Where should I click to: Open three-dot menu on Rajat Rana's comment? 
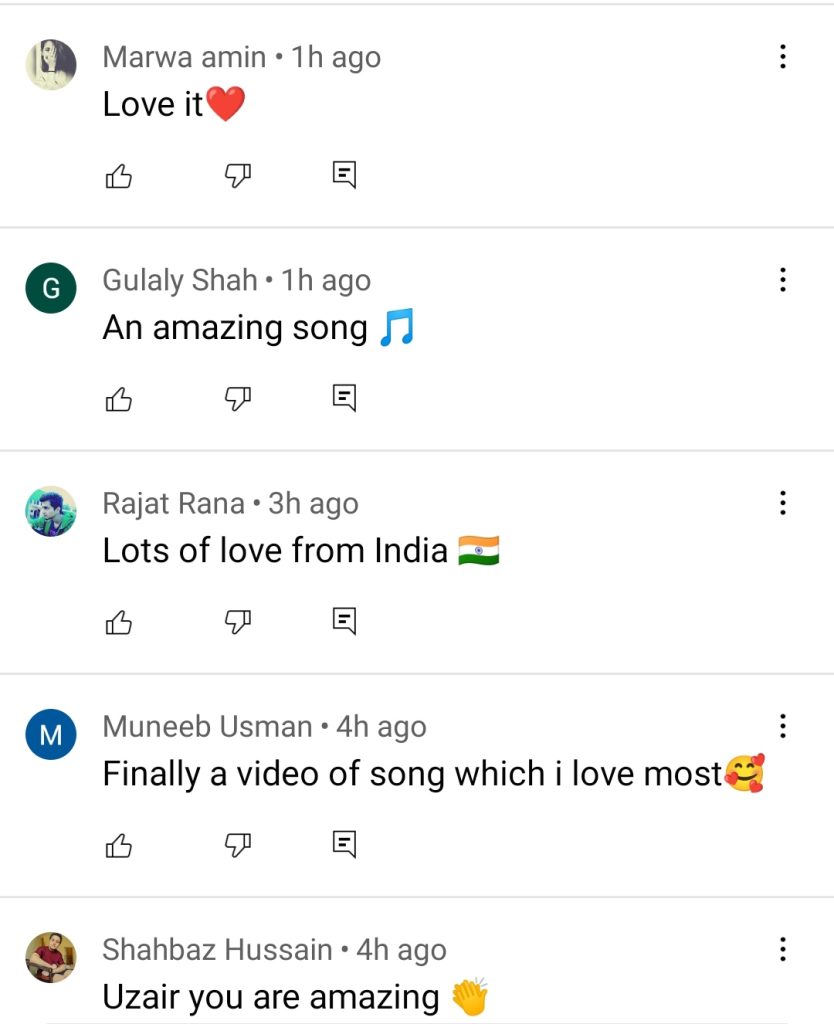click(782, 503)
